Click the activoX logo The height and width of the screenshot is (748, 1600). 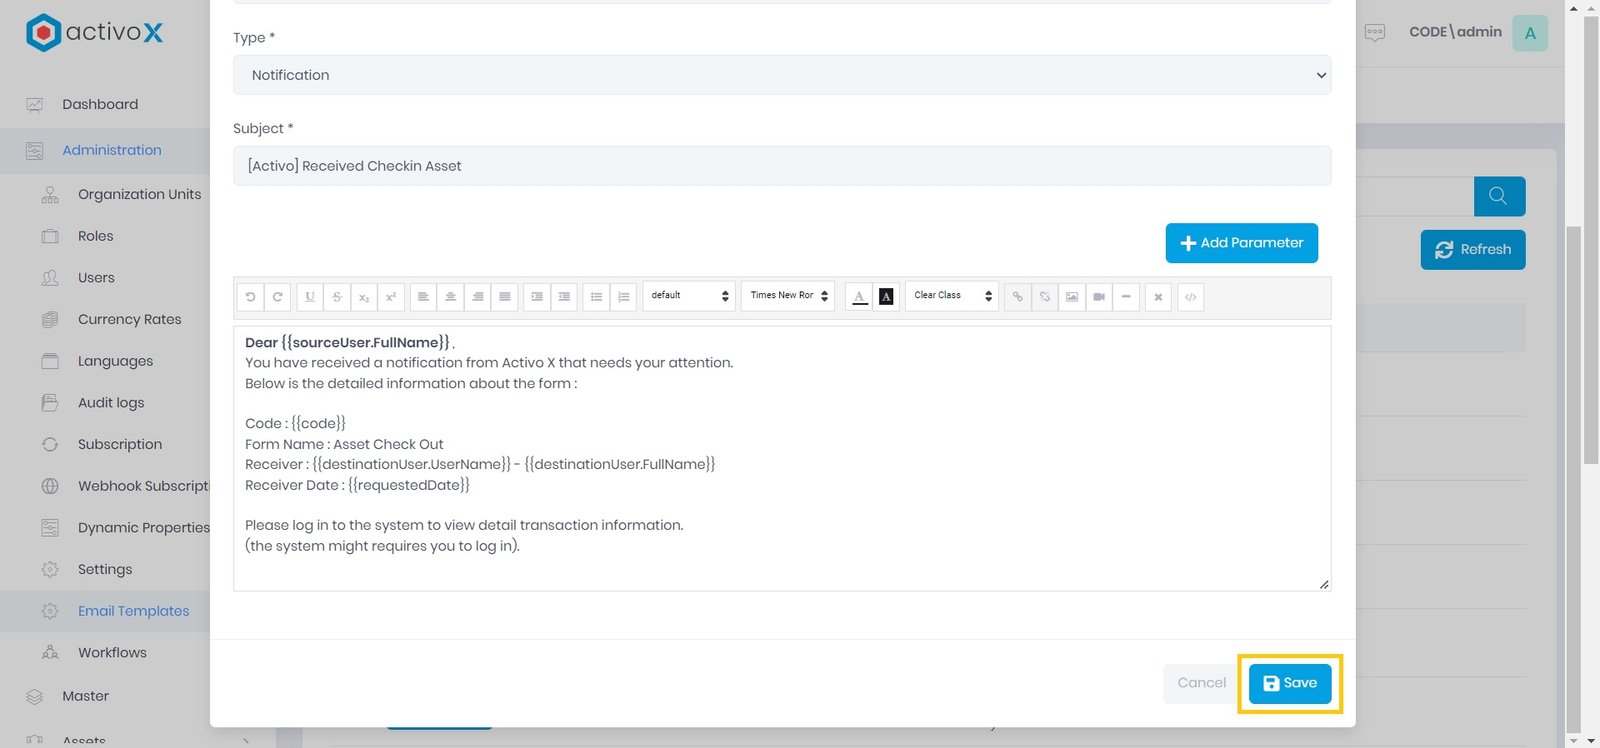click(95, 32)
